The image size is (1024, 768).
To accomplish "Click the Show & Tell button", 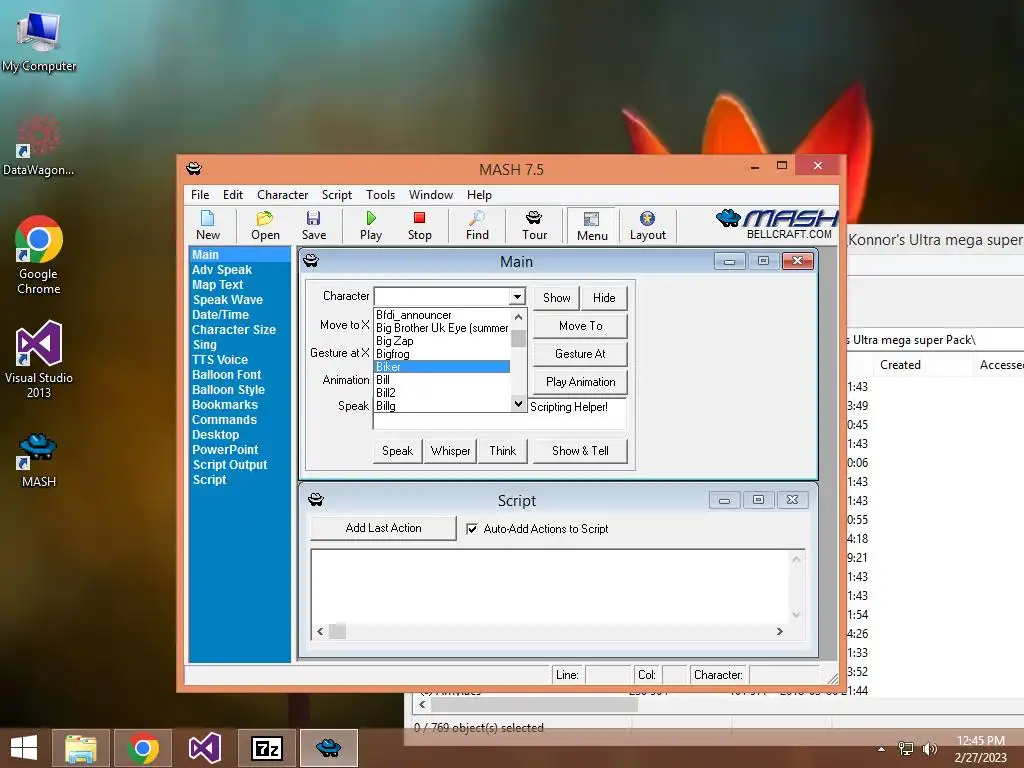I will coord(580,451).
